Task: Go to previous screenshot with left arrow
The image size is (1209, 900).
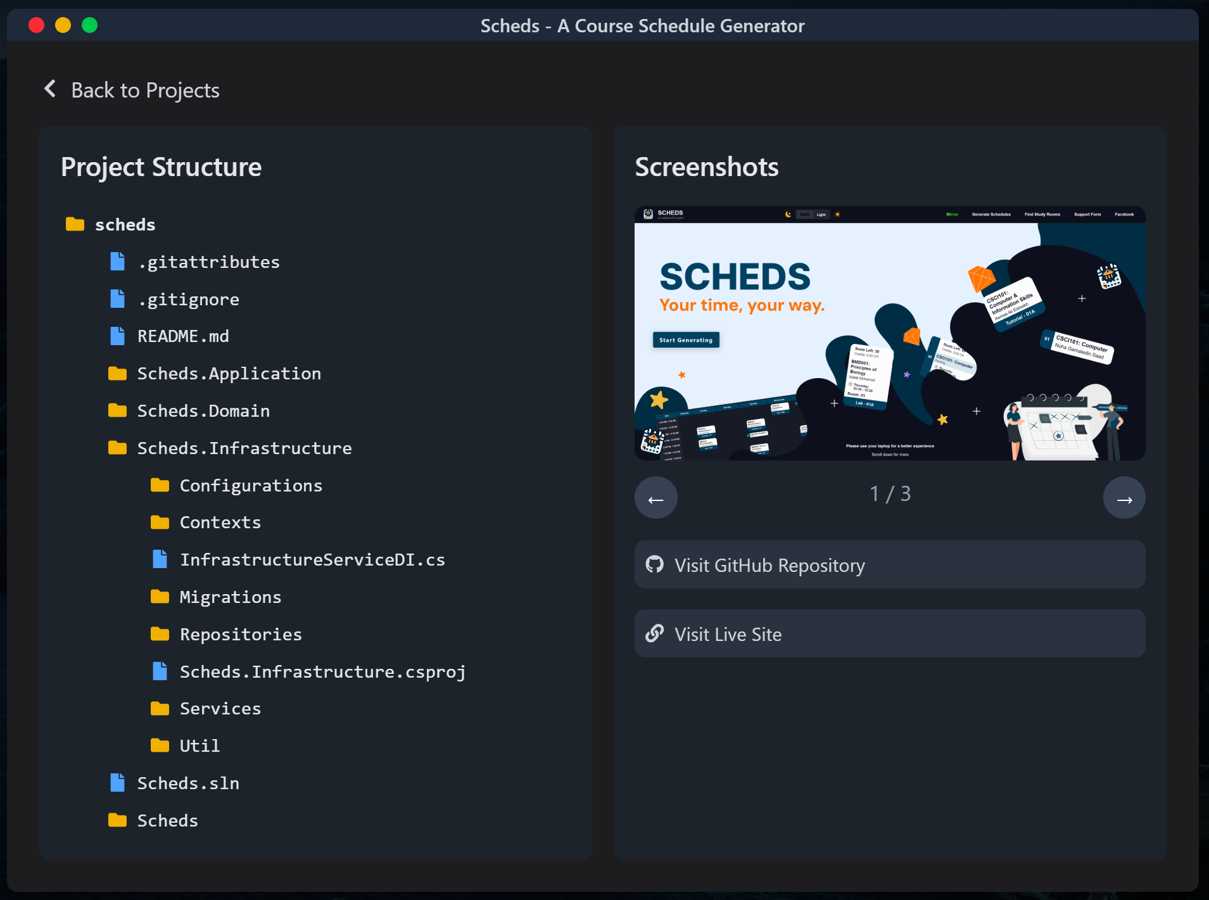Action: tap(656, 498)
